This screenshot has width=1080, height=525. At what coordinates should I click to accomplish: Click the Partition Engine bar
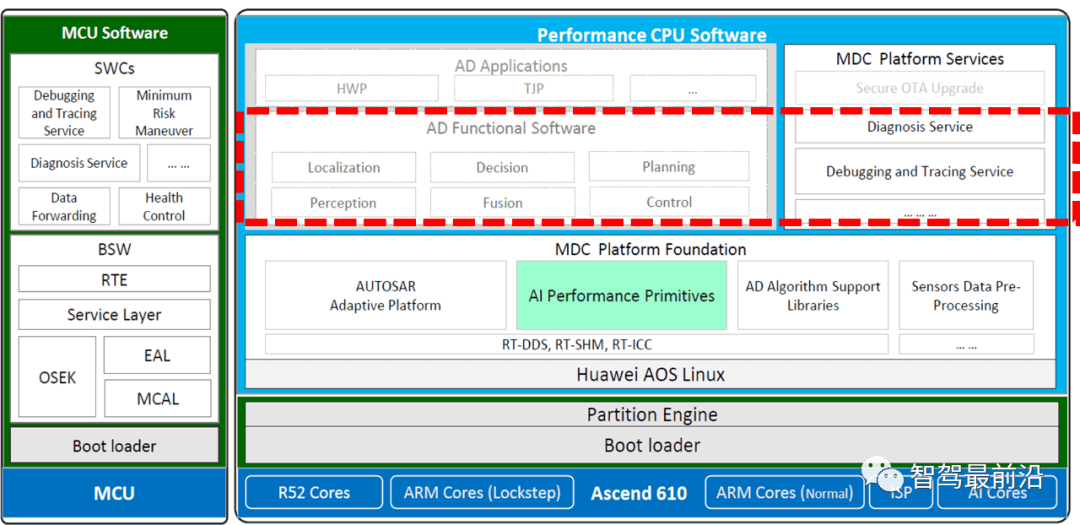click(x=652, y=414)
